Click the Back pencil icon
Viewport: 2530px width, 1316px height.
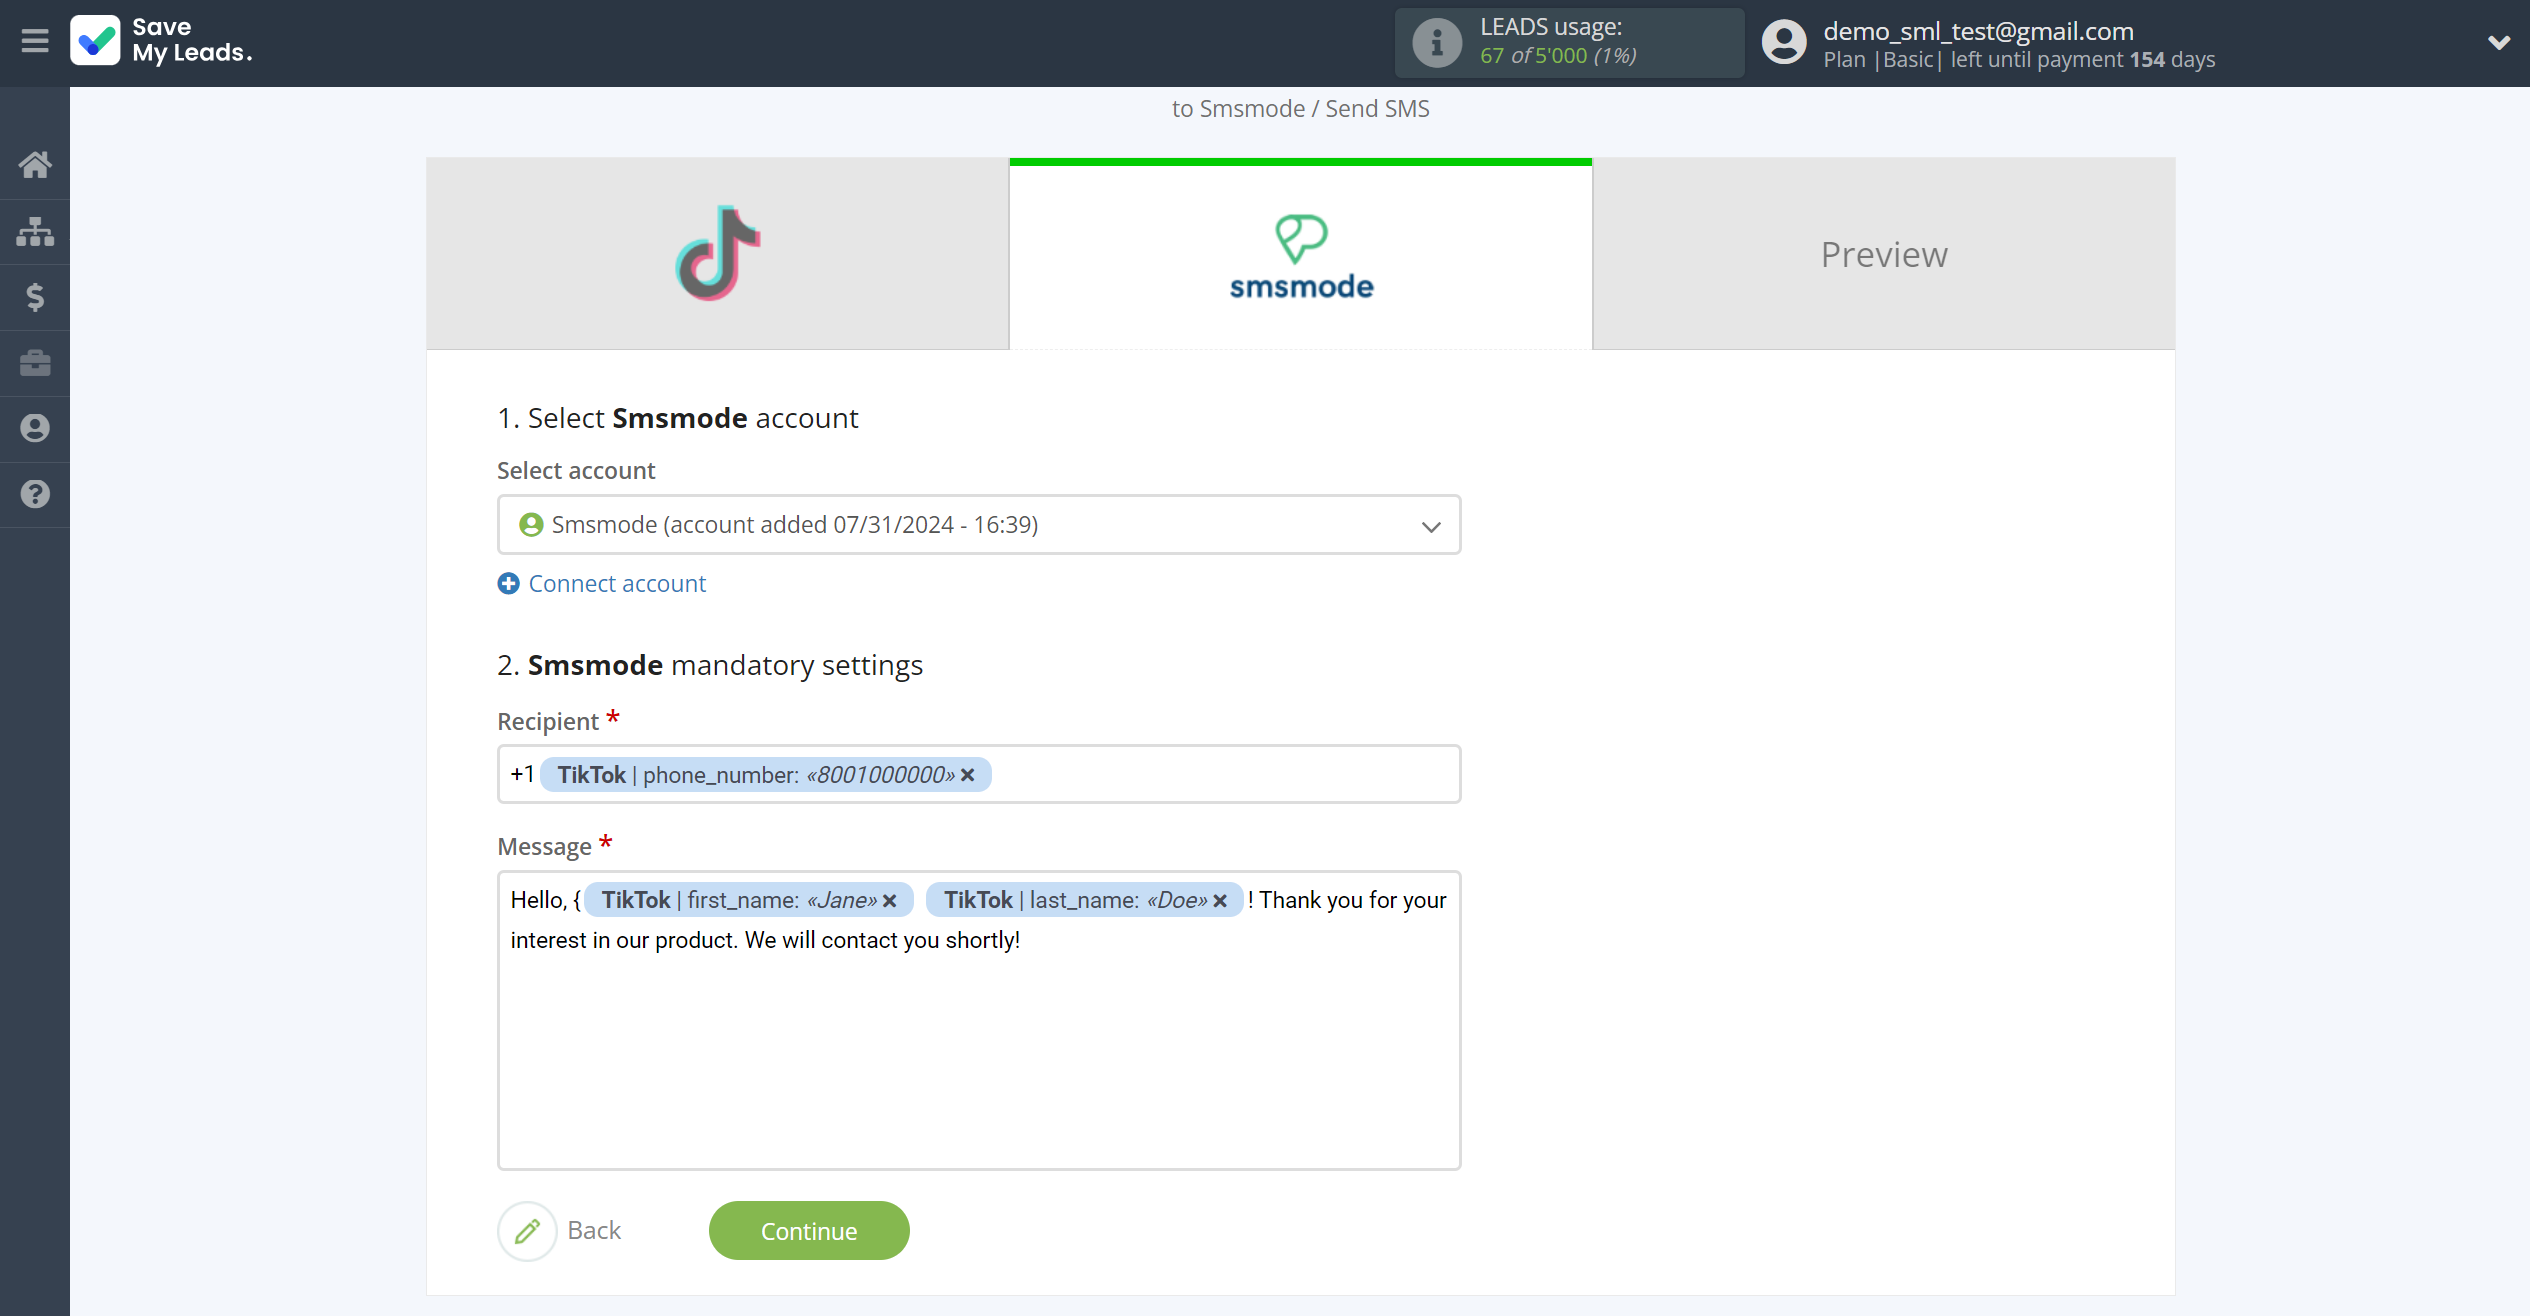(x=527, y=1231)
